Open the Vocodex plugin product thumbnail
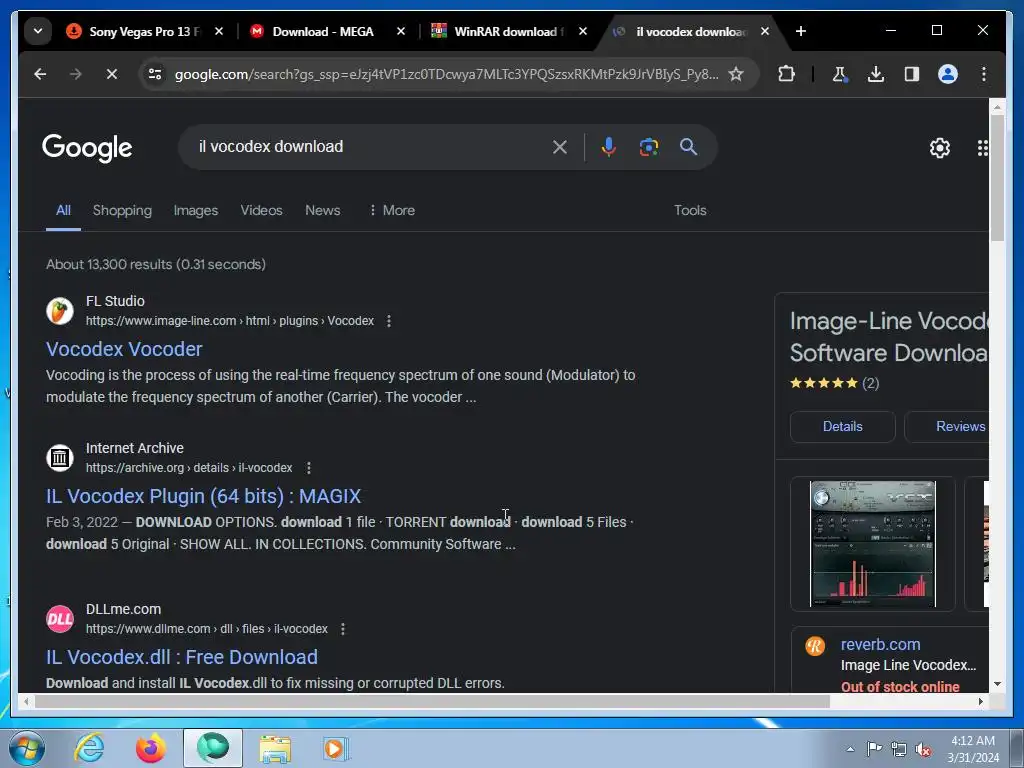Image resolution: width=1024 pixels, height=768 pixels. (872, 544)
